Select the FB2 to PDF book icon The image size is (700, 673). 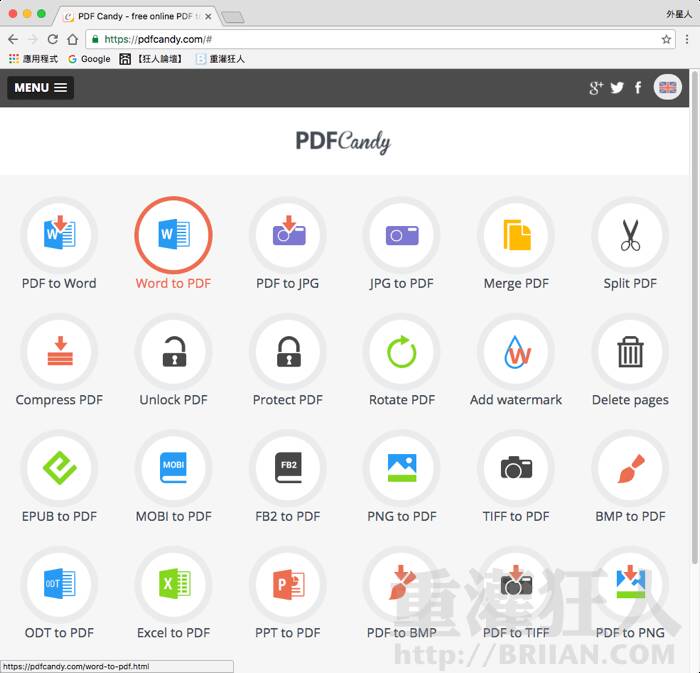pos(288,468)
